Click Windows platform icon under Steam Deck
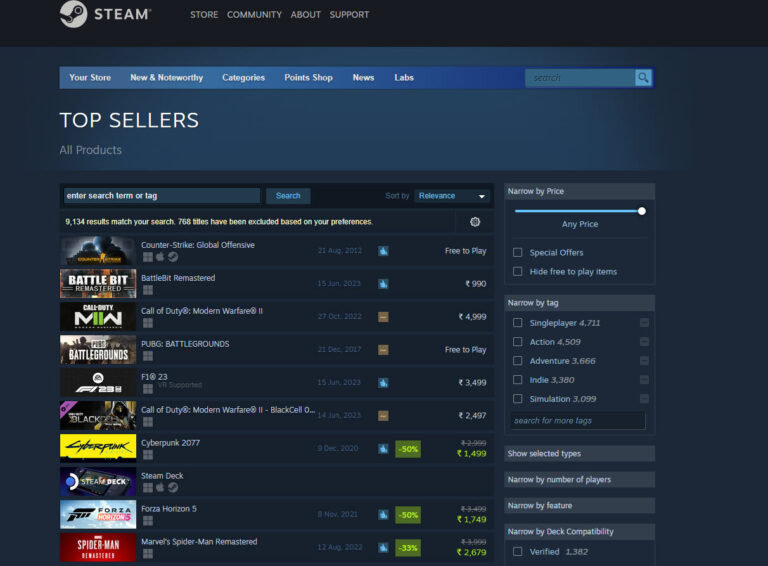The width and height of the screenshot is (768, 566). [147, 488]
